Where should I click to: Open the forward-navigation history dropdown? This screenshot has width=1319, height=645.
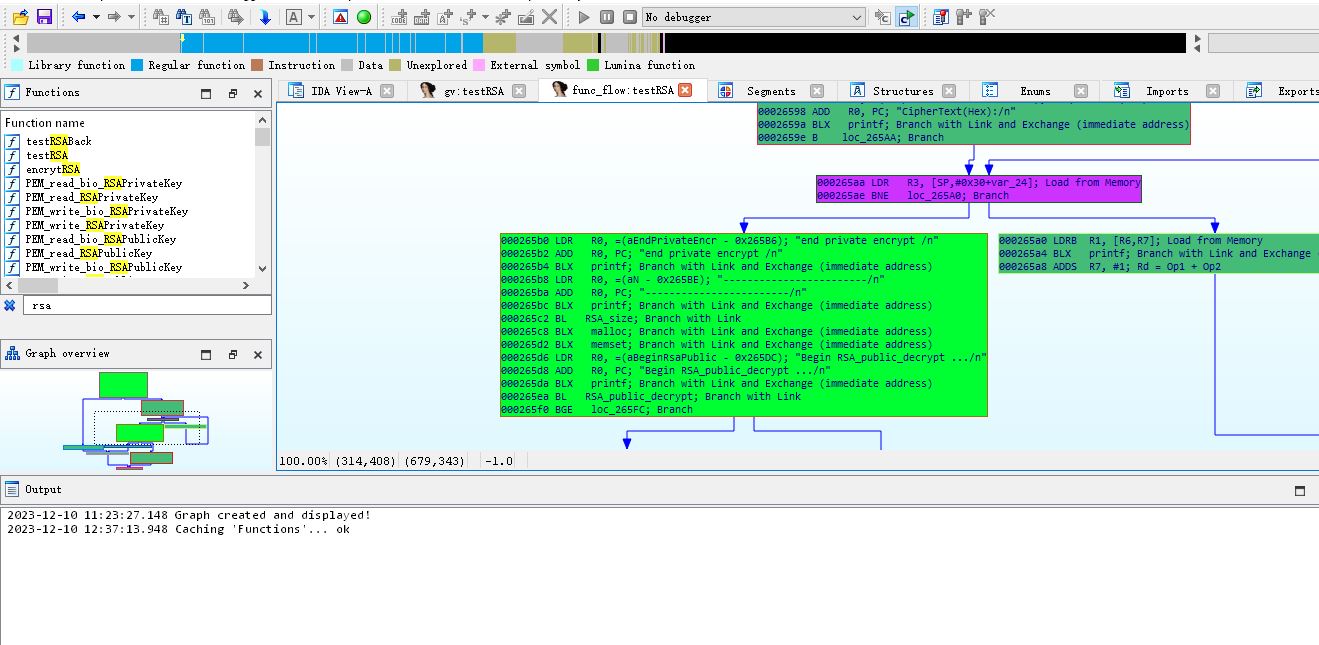click(x=131, y=17)
